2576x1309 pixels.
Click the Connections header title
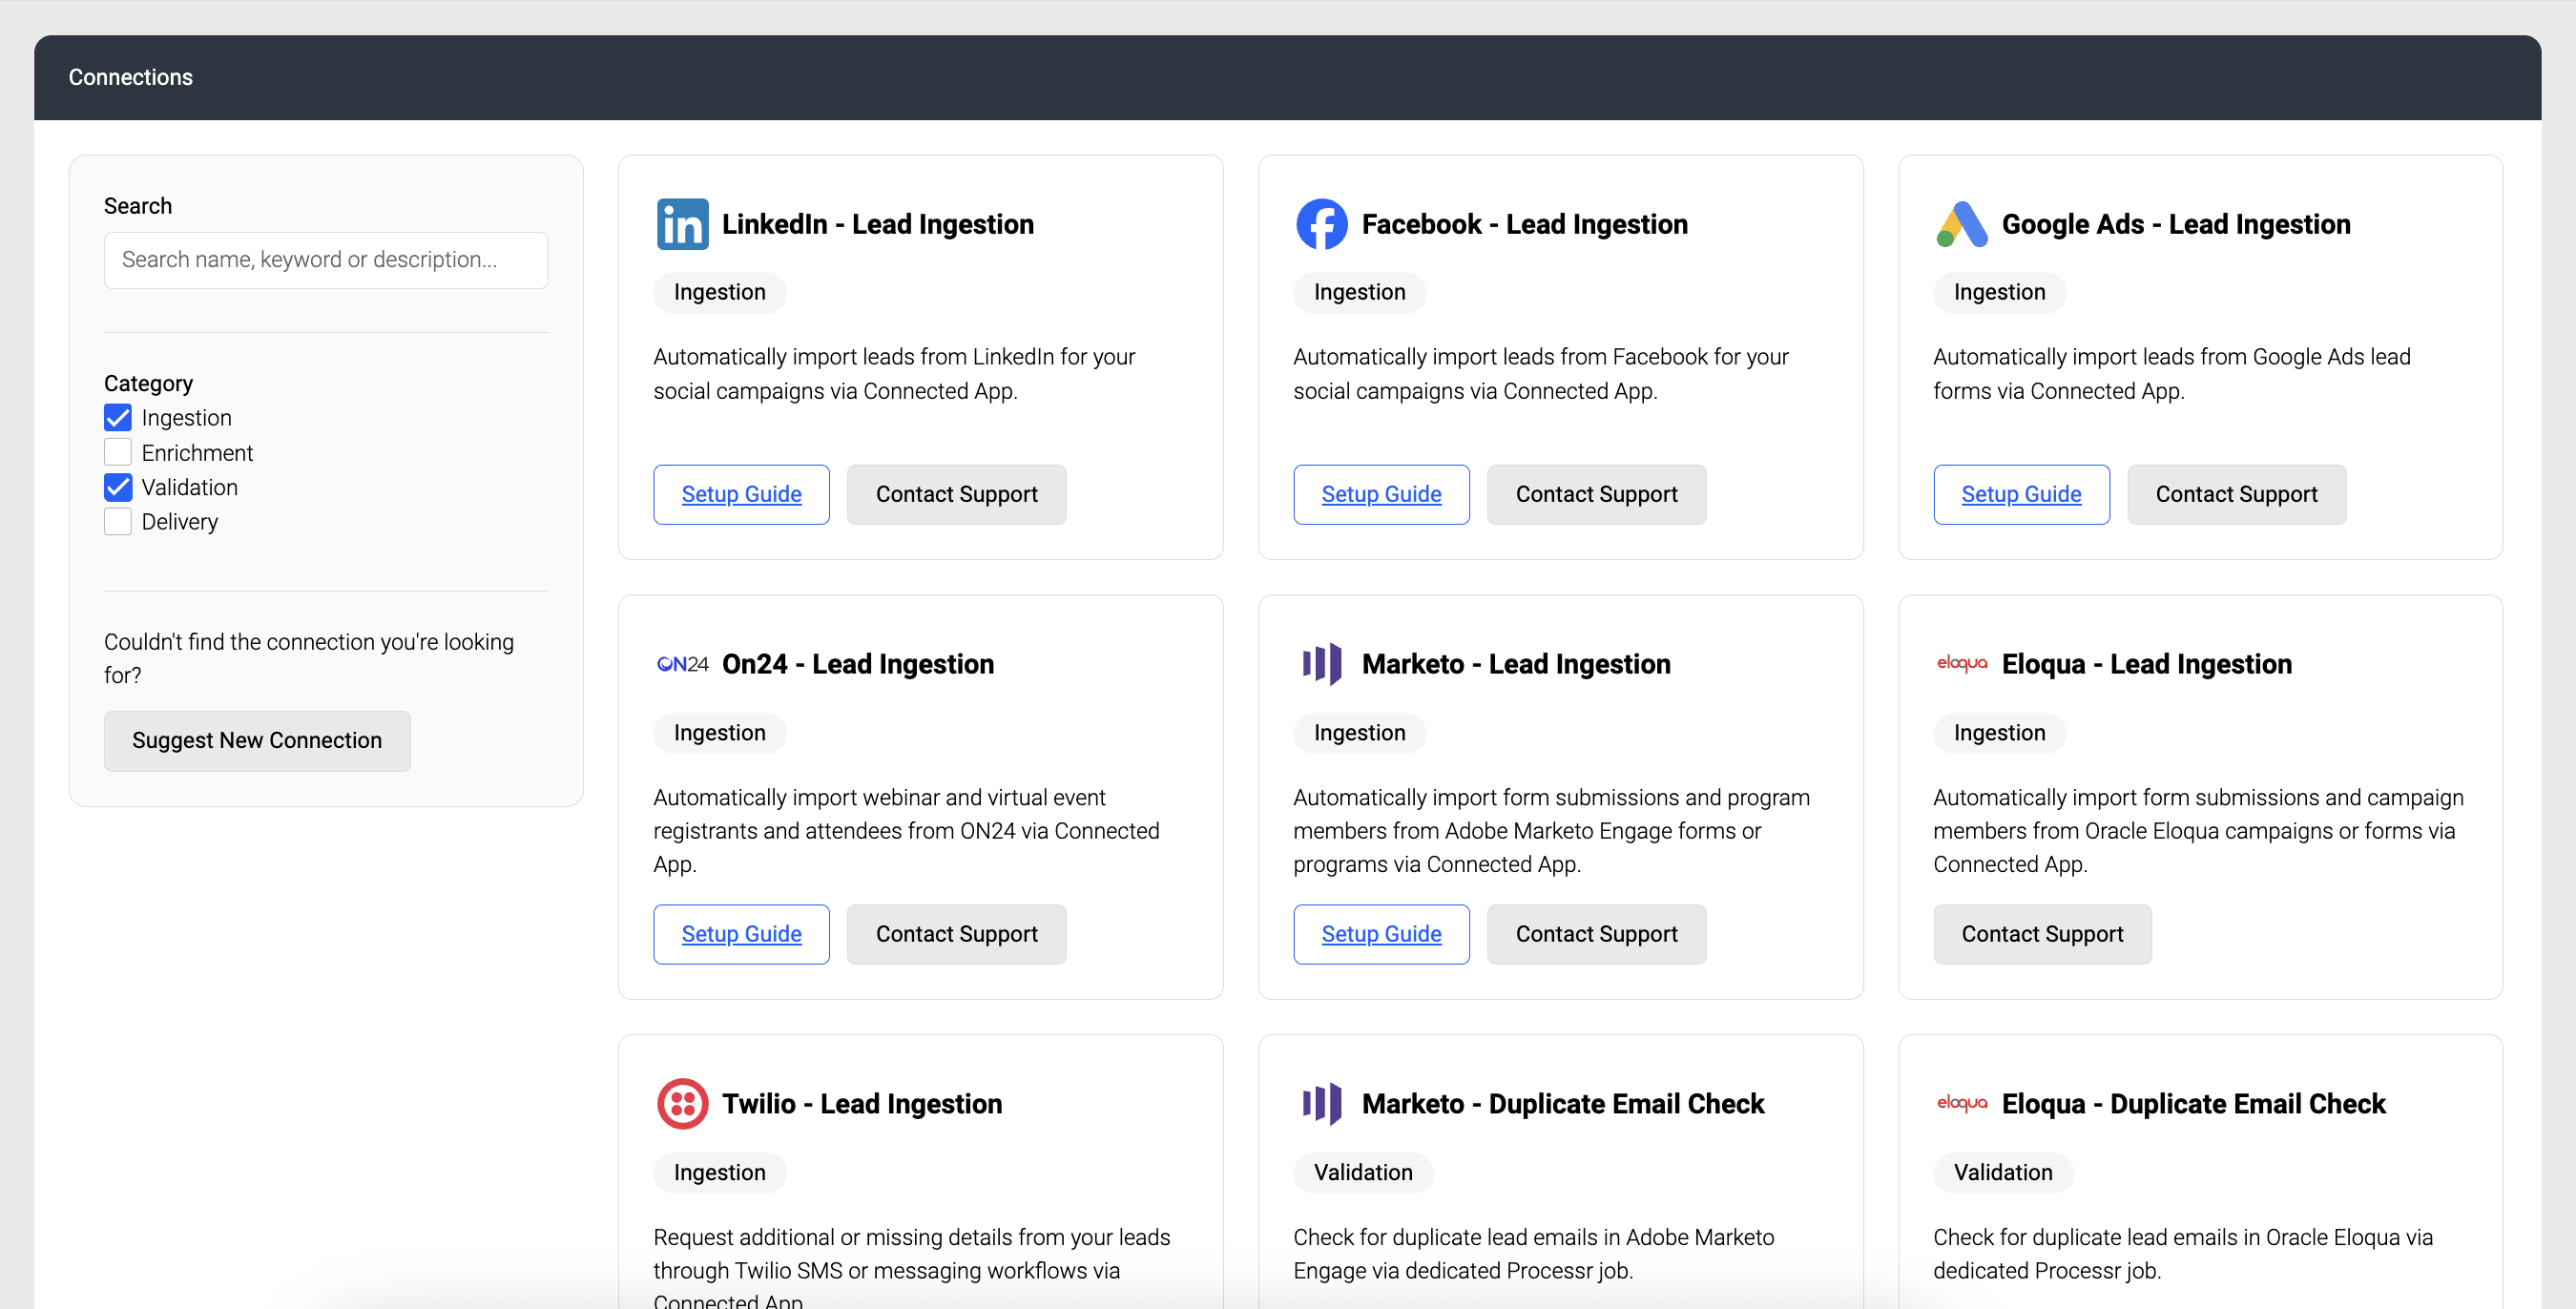tap(131, 77)
